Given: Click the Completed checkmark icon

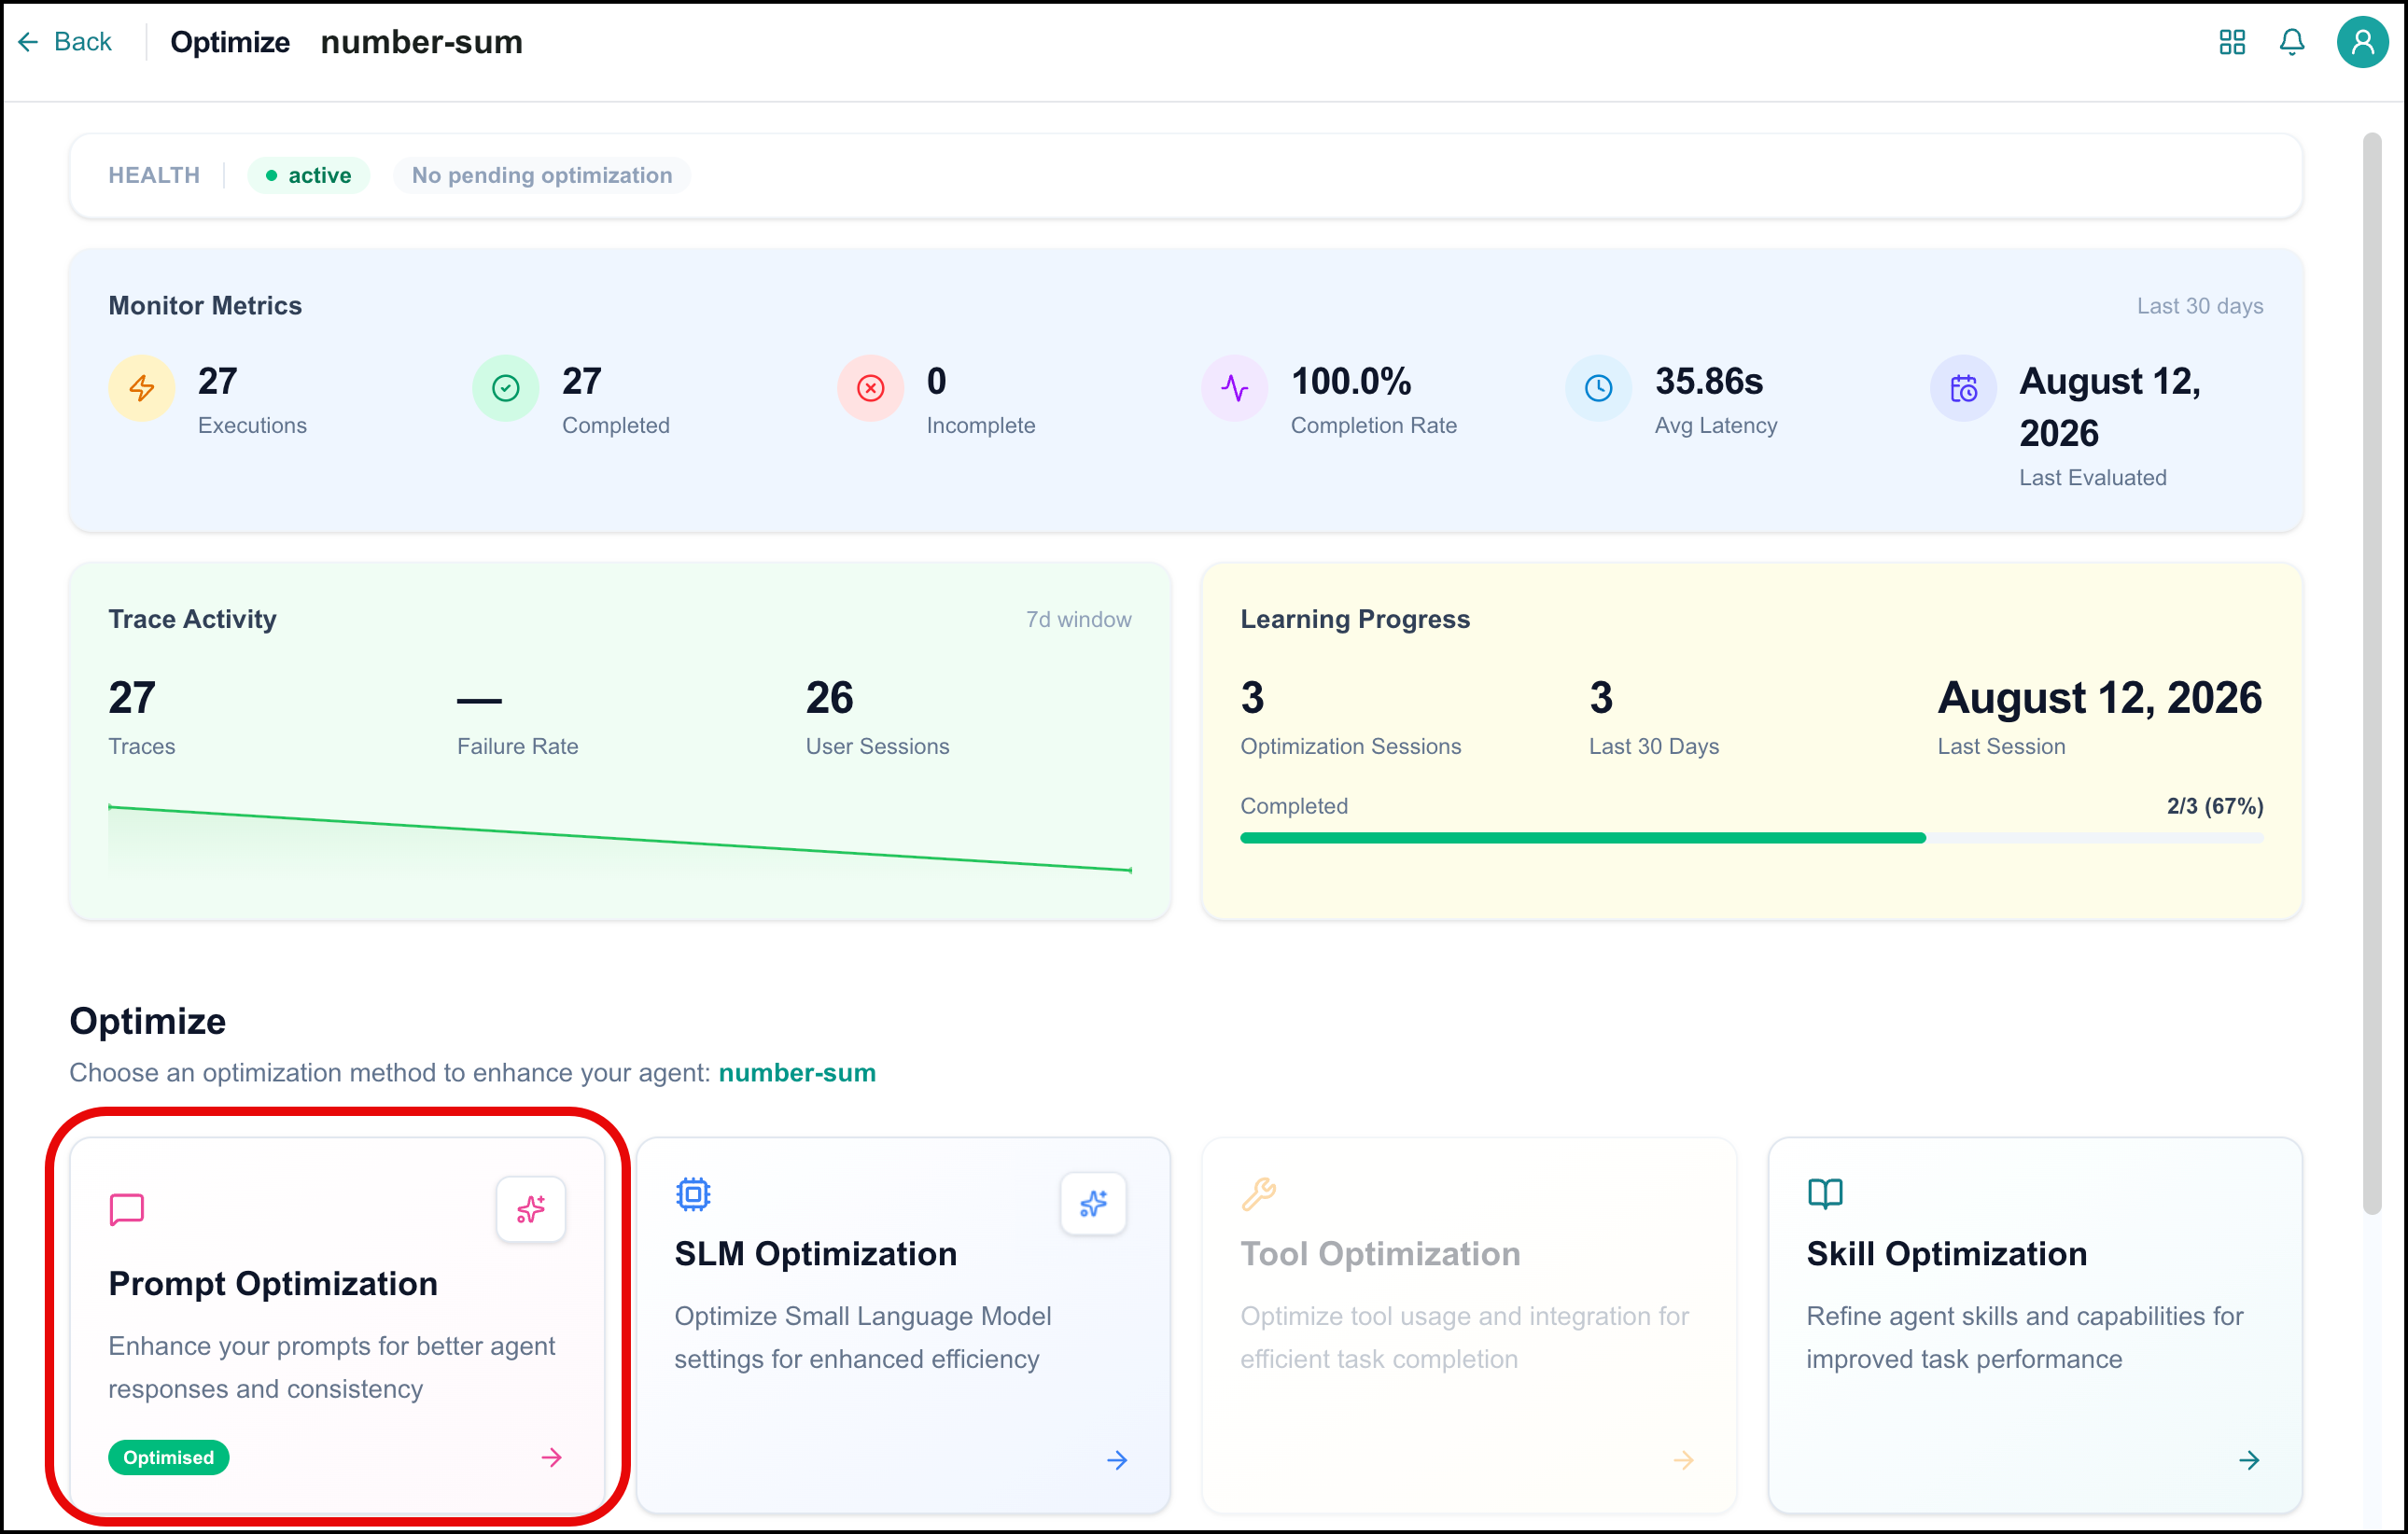Looking at the screenshot, I should 506,388.
